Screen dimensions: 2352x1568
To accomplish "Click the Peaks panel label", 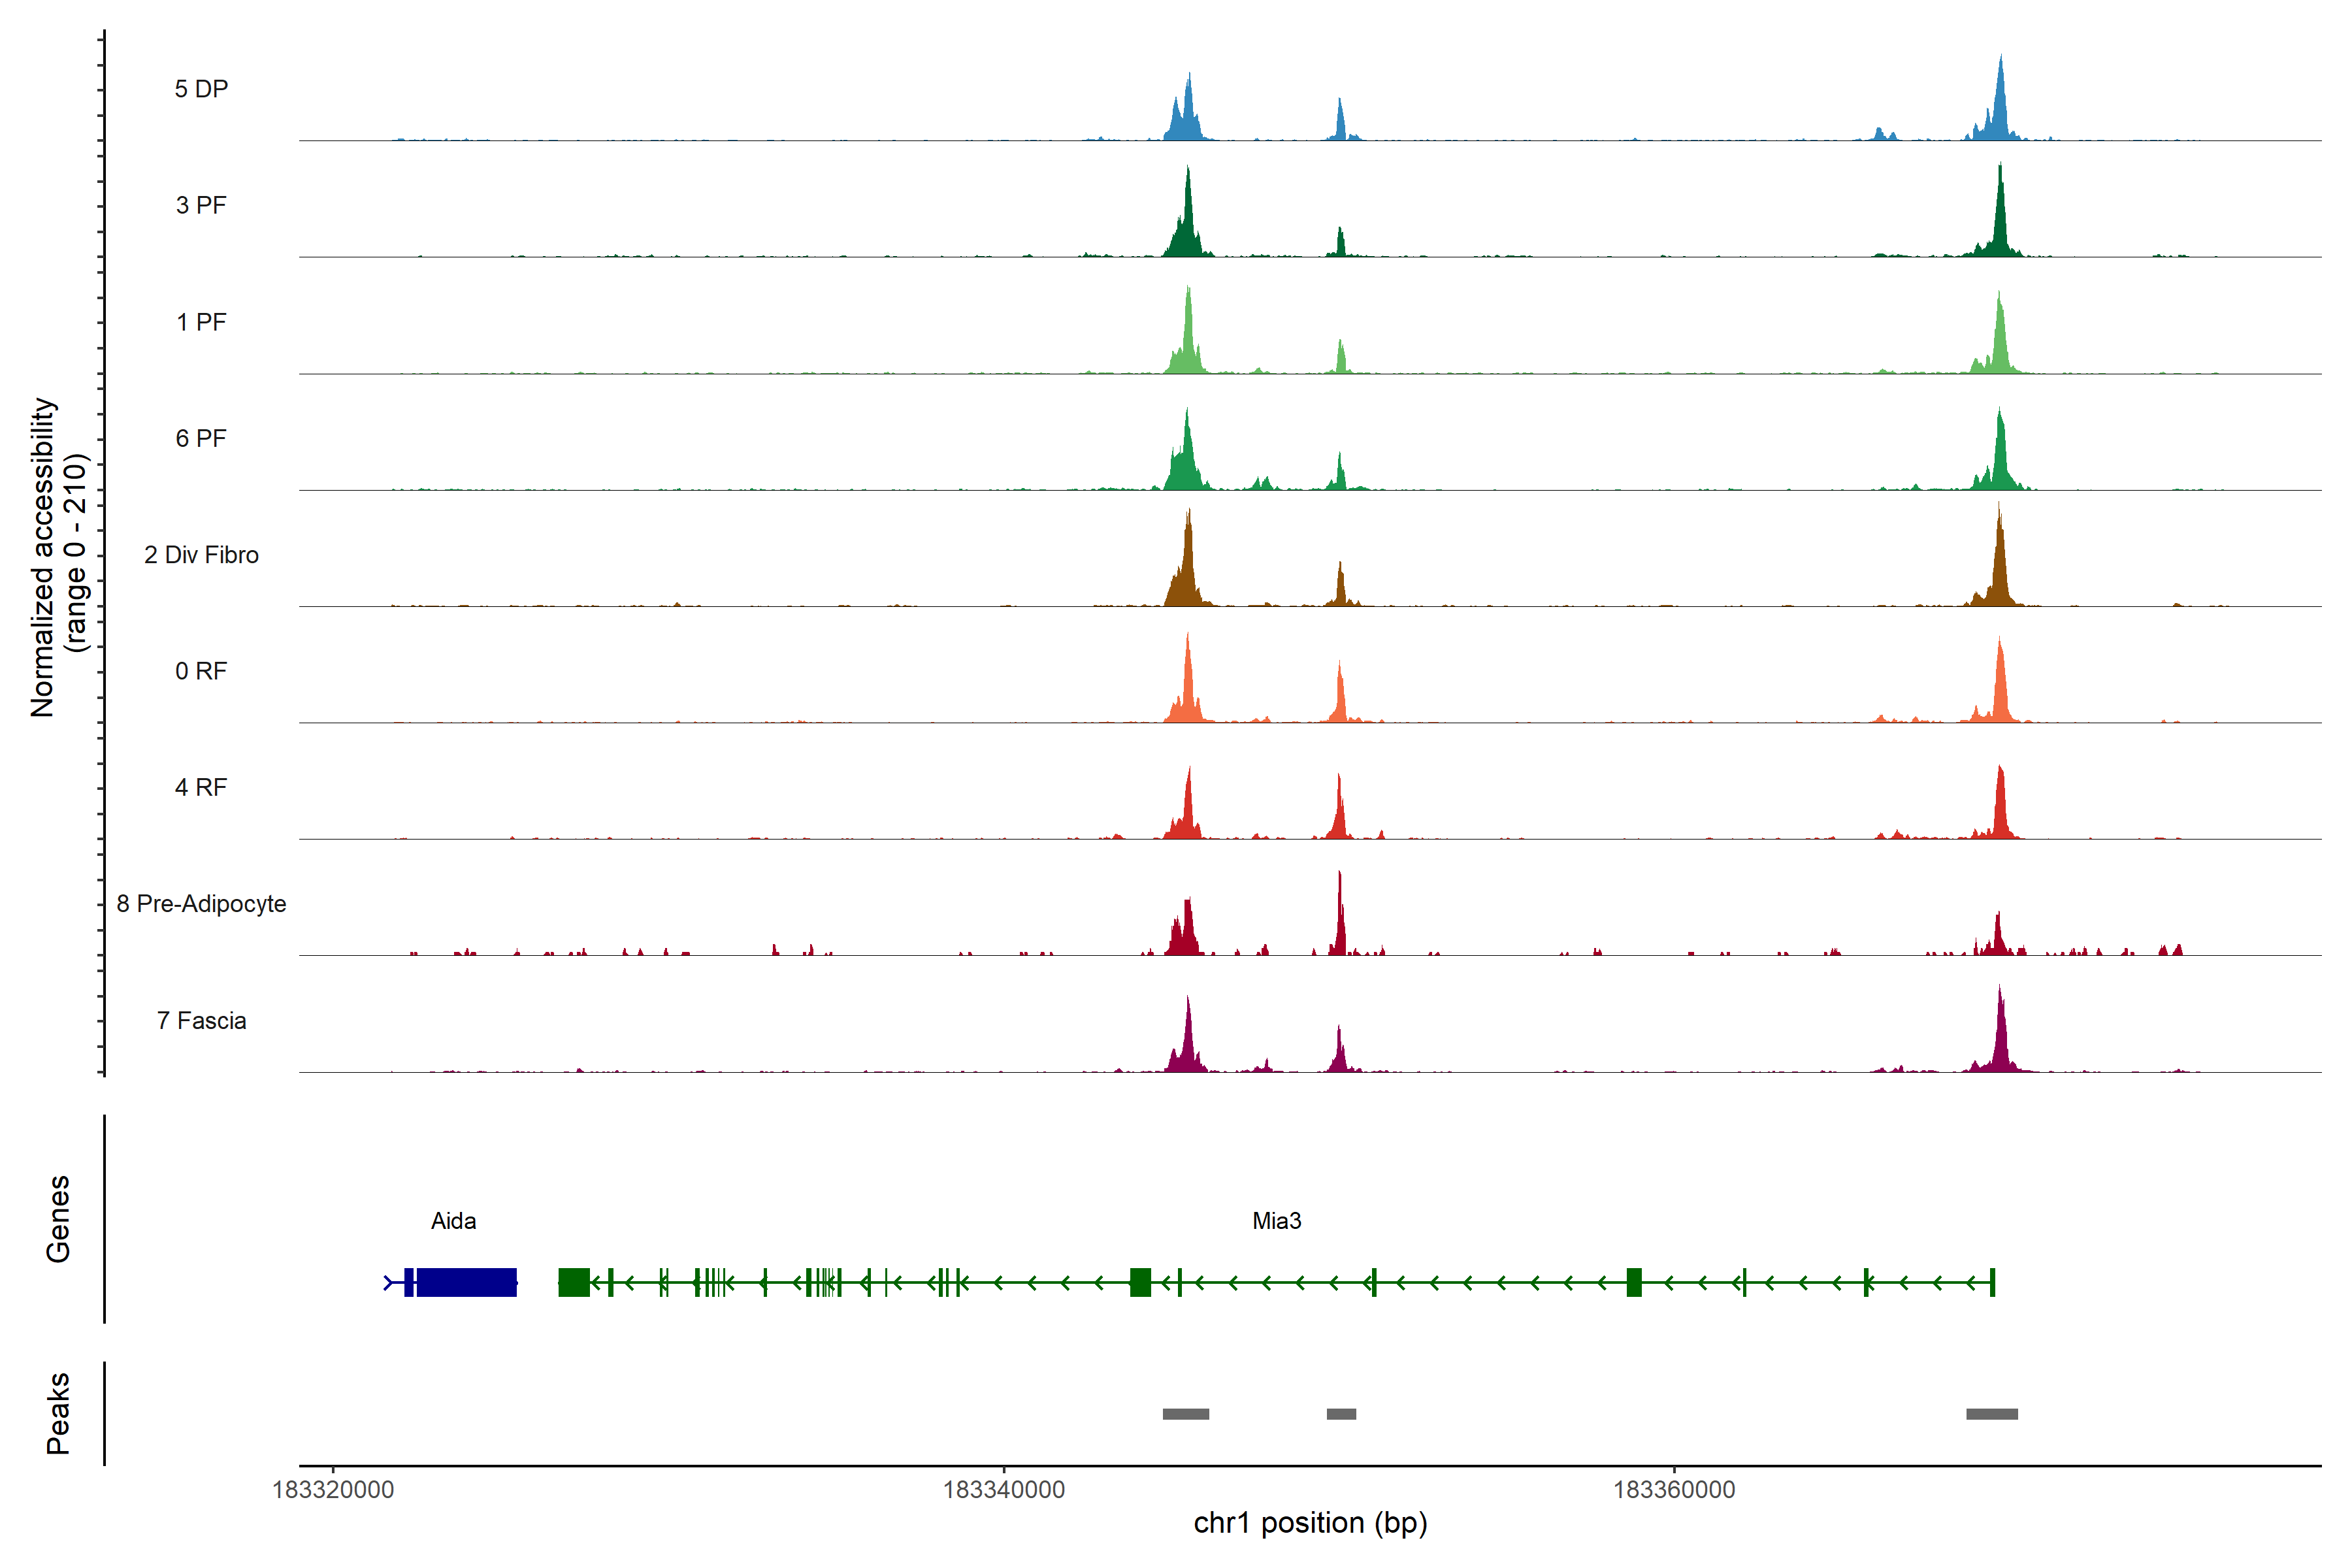I will pyautogui.click(x=58, y=1413).
